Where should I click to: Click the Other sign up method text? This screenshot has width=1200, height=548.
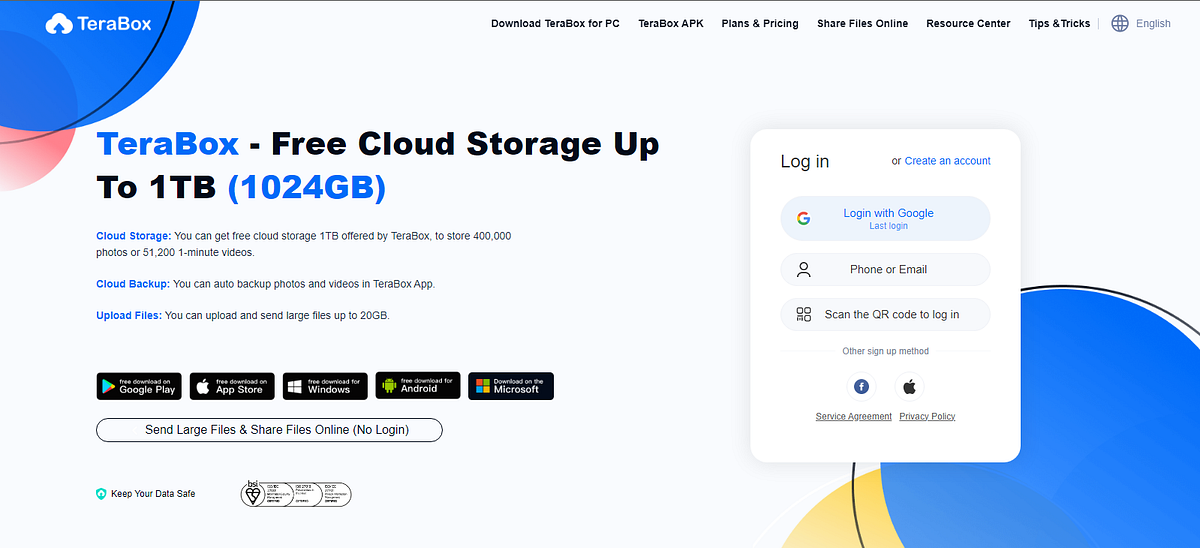coord(885,351)
